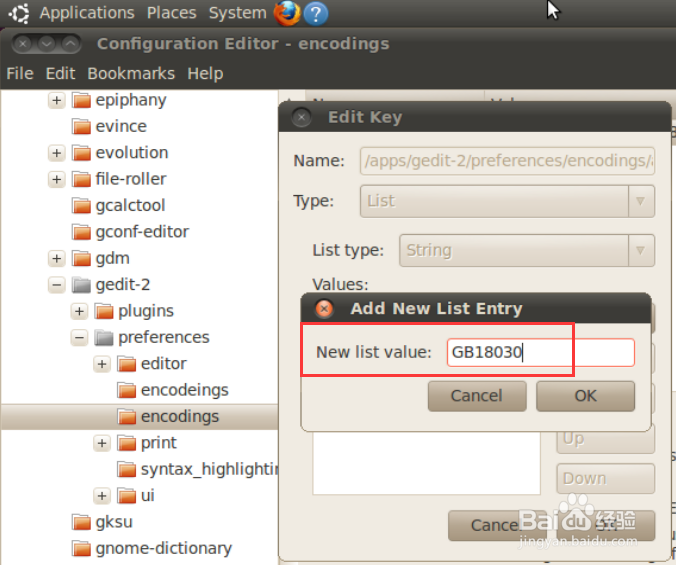Click the evince folder icon

coord(81,127)
